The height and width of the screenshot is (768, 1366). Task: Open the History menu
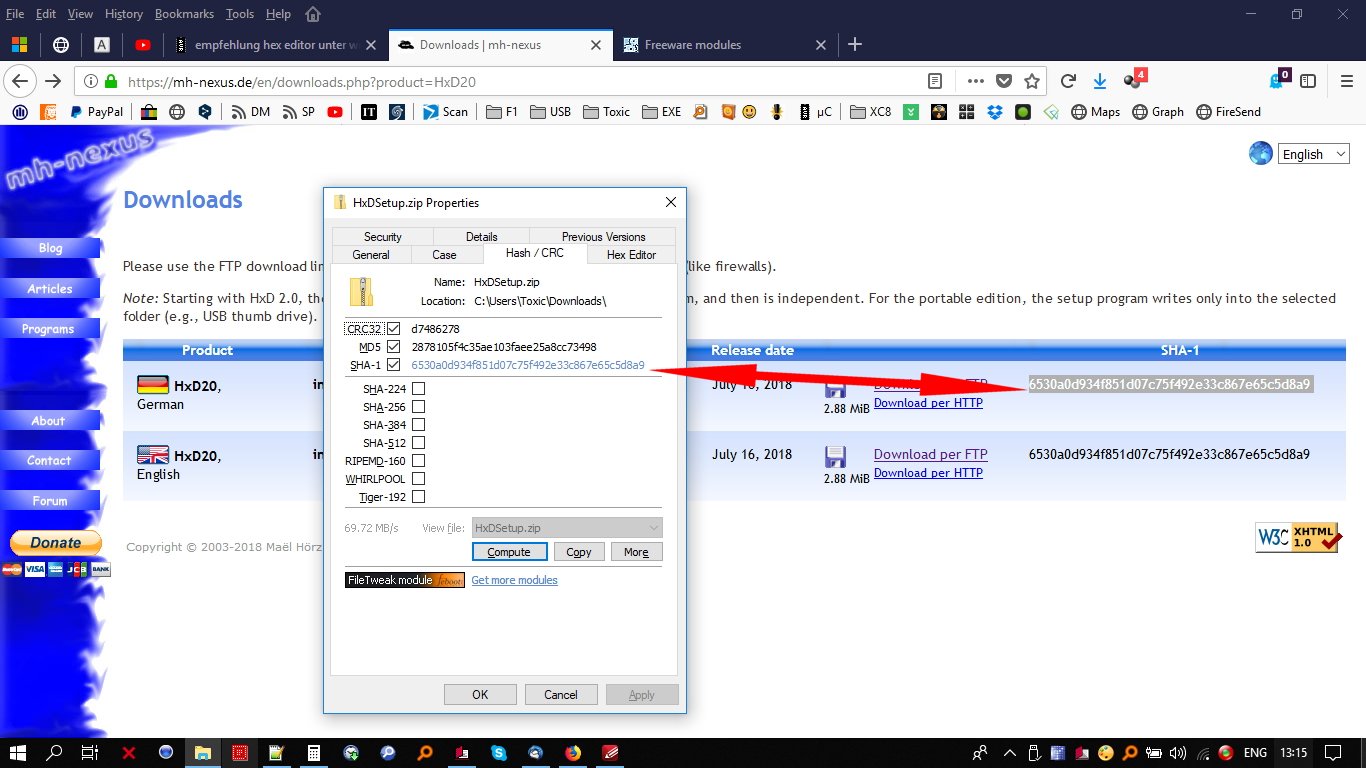pos(124,14)
